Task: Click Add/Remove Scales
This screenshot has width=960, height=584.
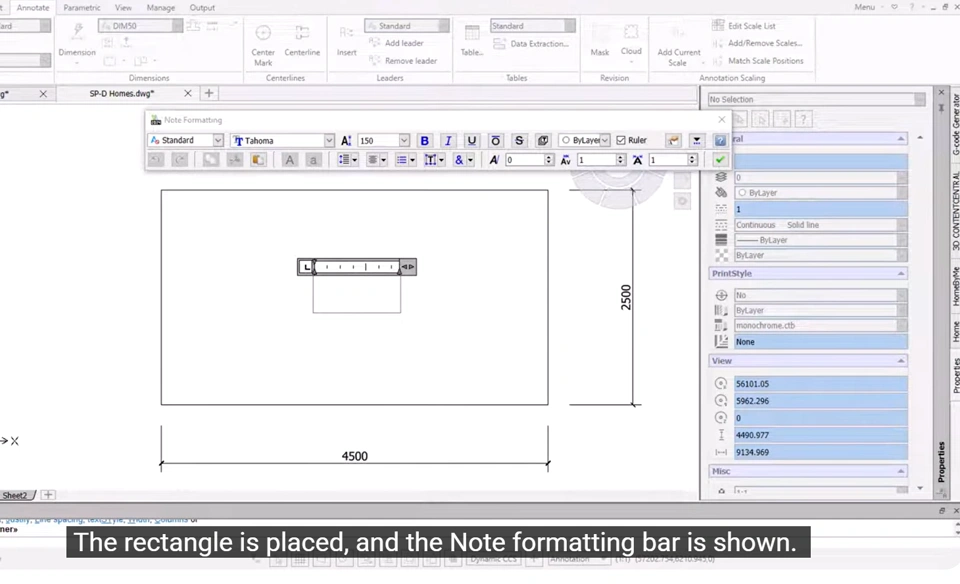Action: pos(758,43)
